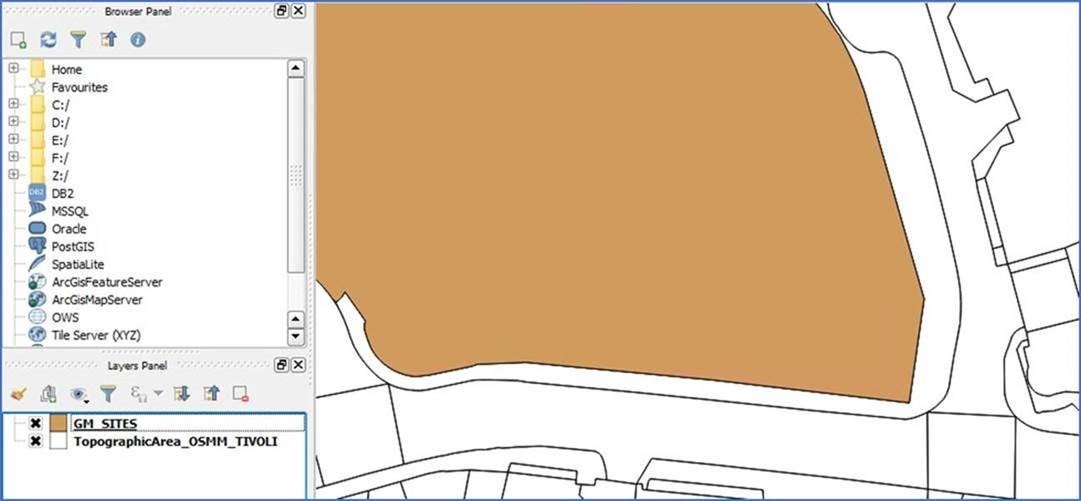Select the DB2 text entry
This screenshot has height=501, width=1081.
[63, 194]
